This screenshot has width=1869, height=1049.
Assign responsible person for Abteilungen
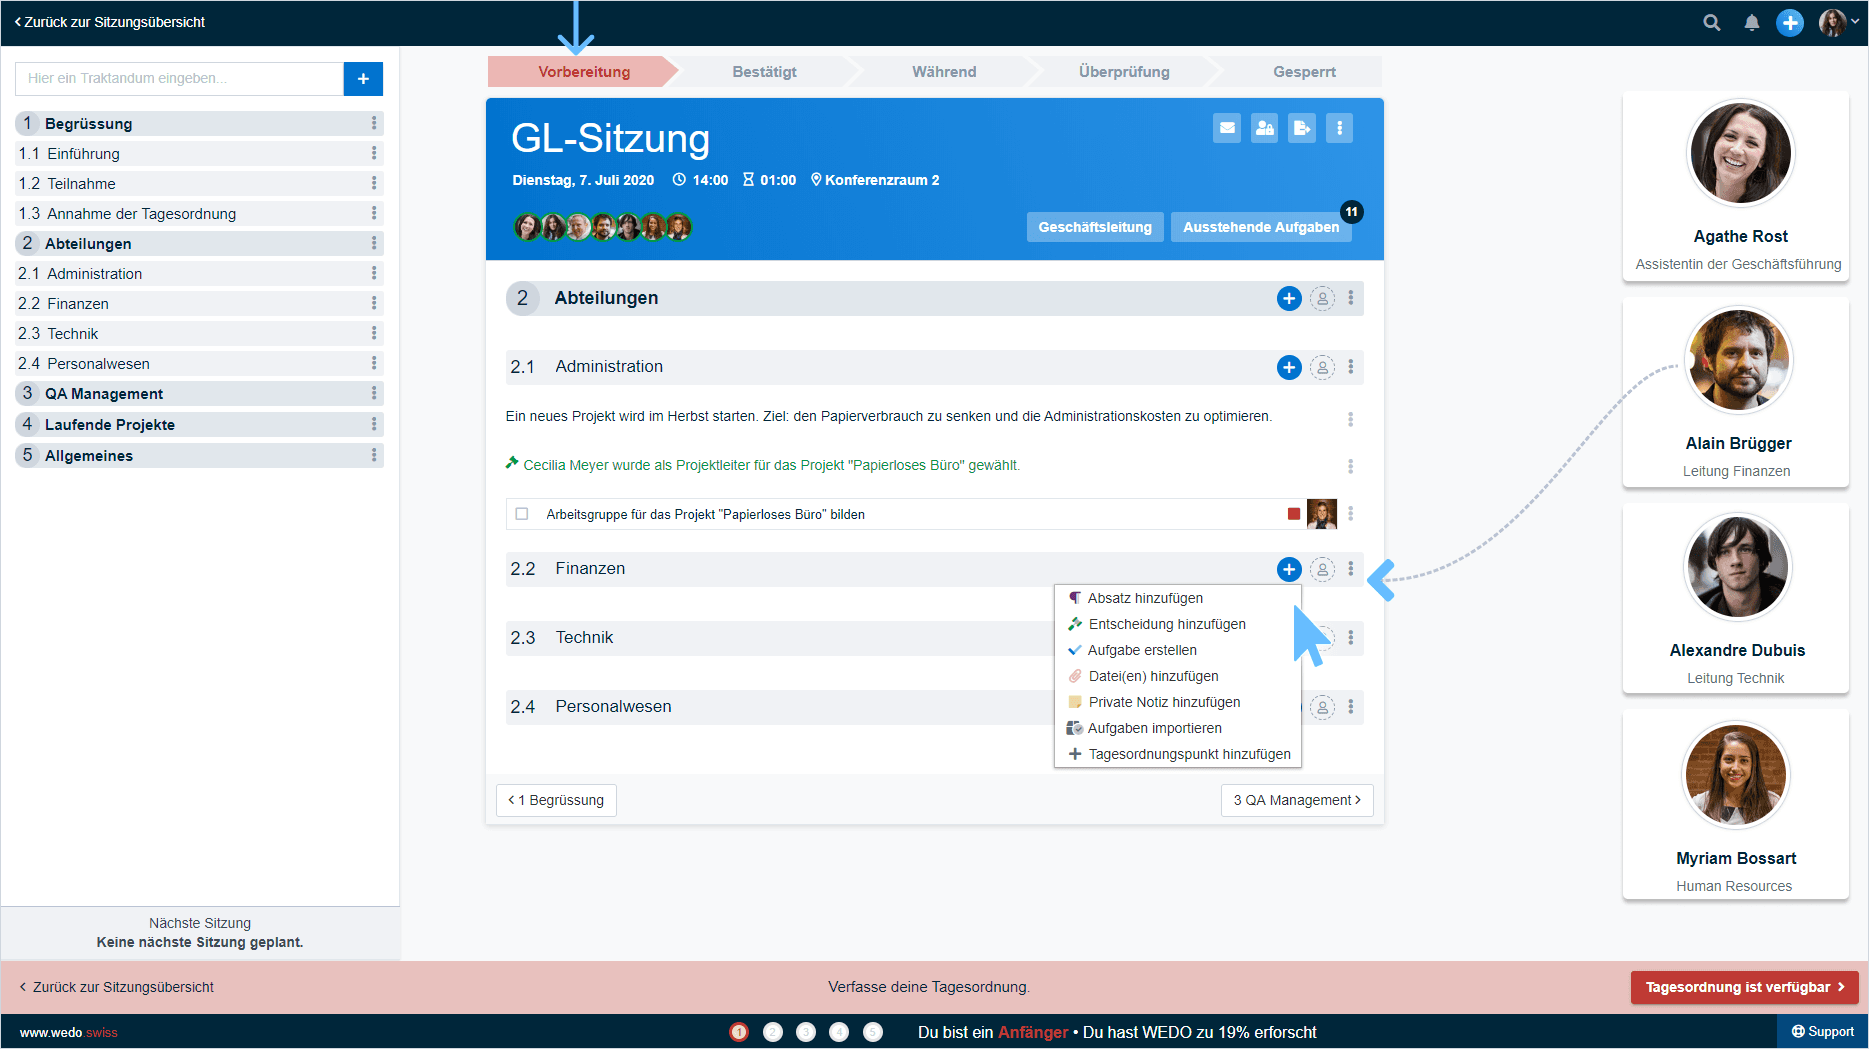coord(1322,298)
